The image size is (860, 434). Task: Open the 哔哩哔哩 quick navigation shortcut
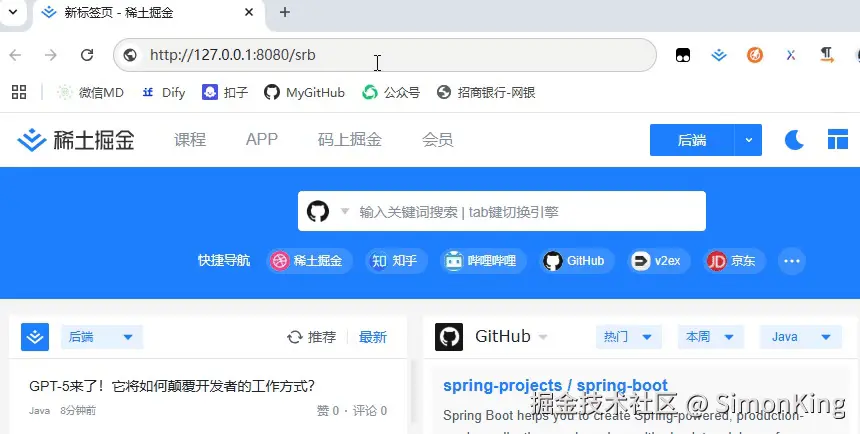tap(483, 261)
